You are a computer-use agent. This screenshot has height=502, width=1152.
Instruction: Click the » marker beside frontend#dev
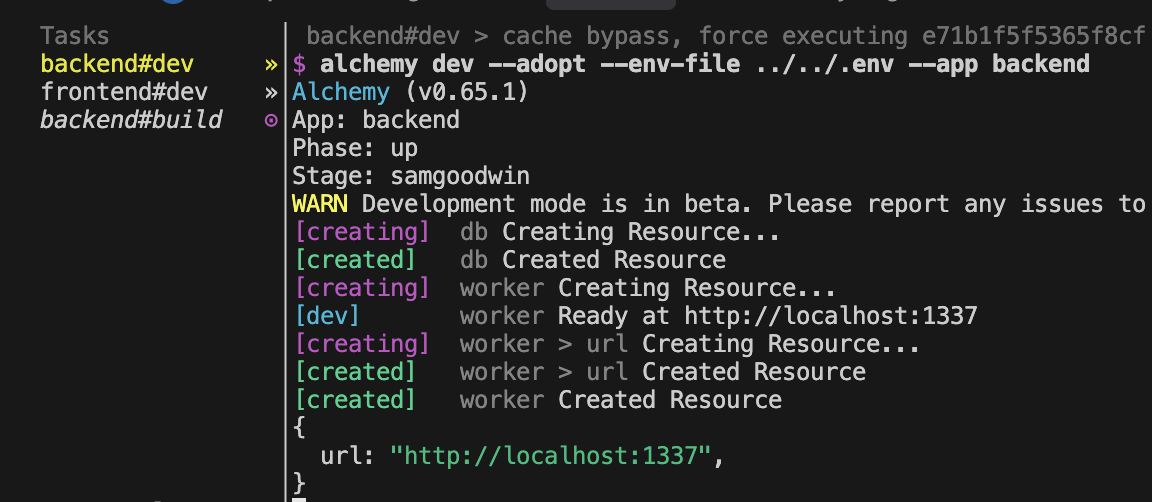[x=270, y=94]
